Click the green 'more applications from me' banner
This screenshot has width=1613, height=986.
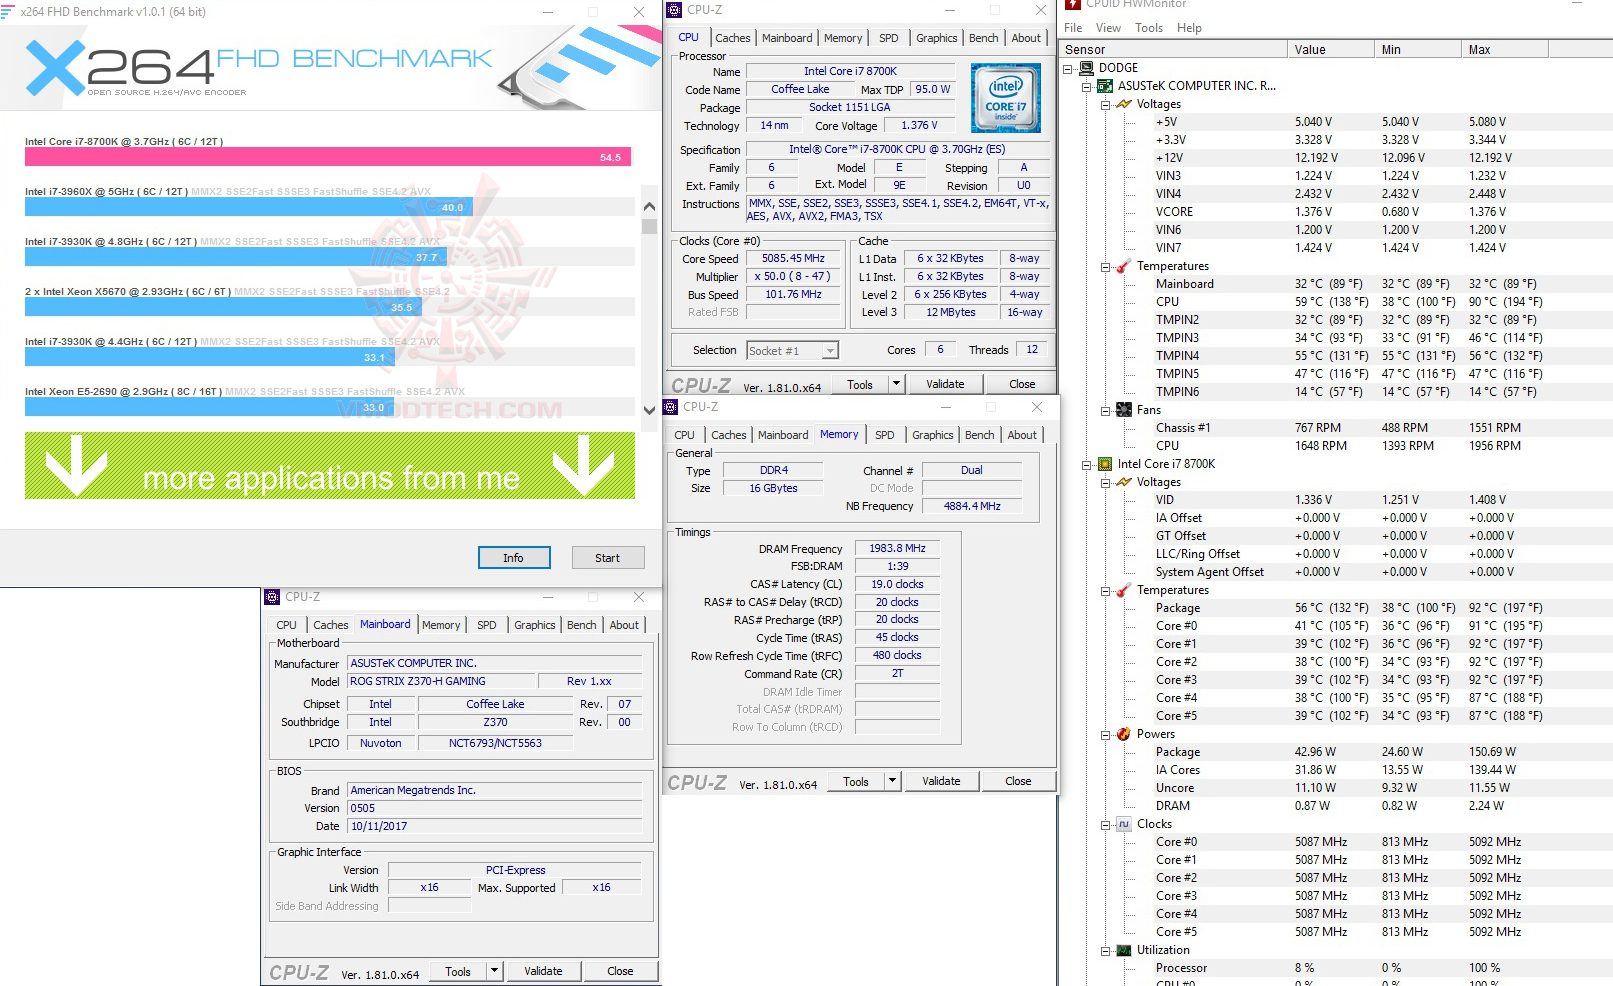coord(330,465)
